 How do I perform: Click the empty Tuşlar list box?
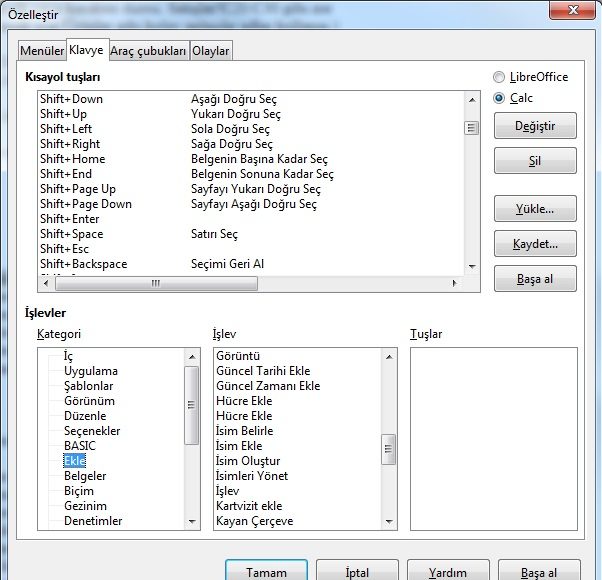[493, 438]
